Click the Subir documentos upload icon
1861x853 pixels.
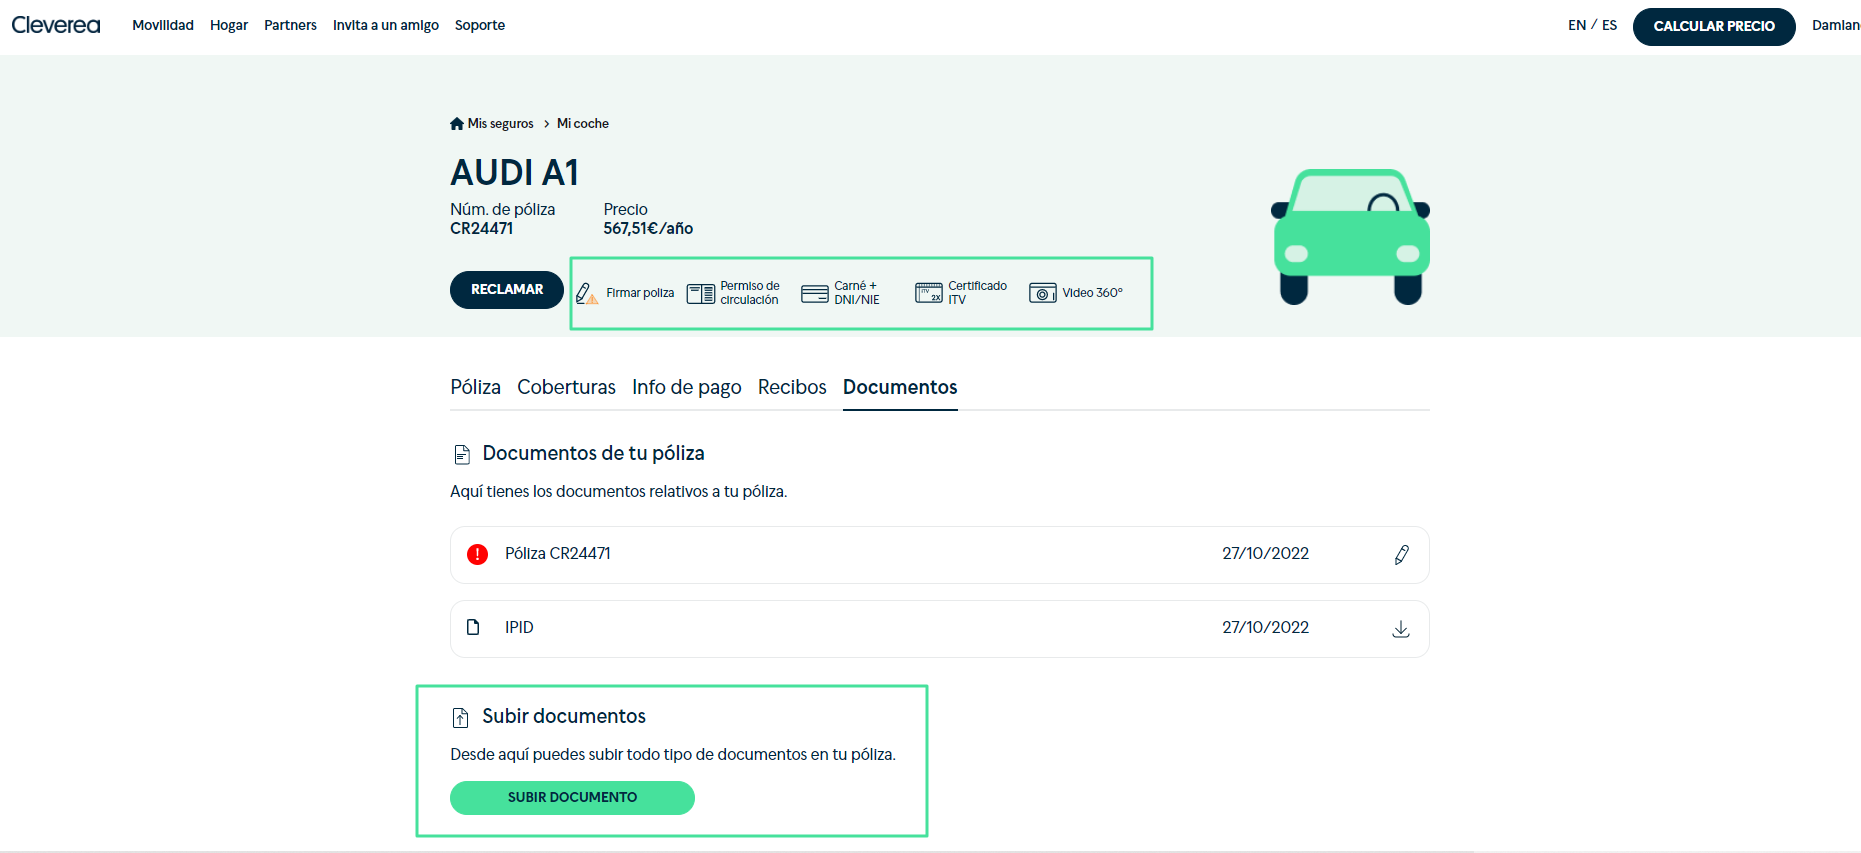click(461, 717)
